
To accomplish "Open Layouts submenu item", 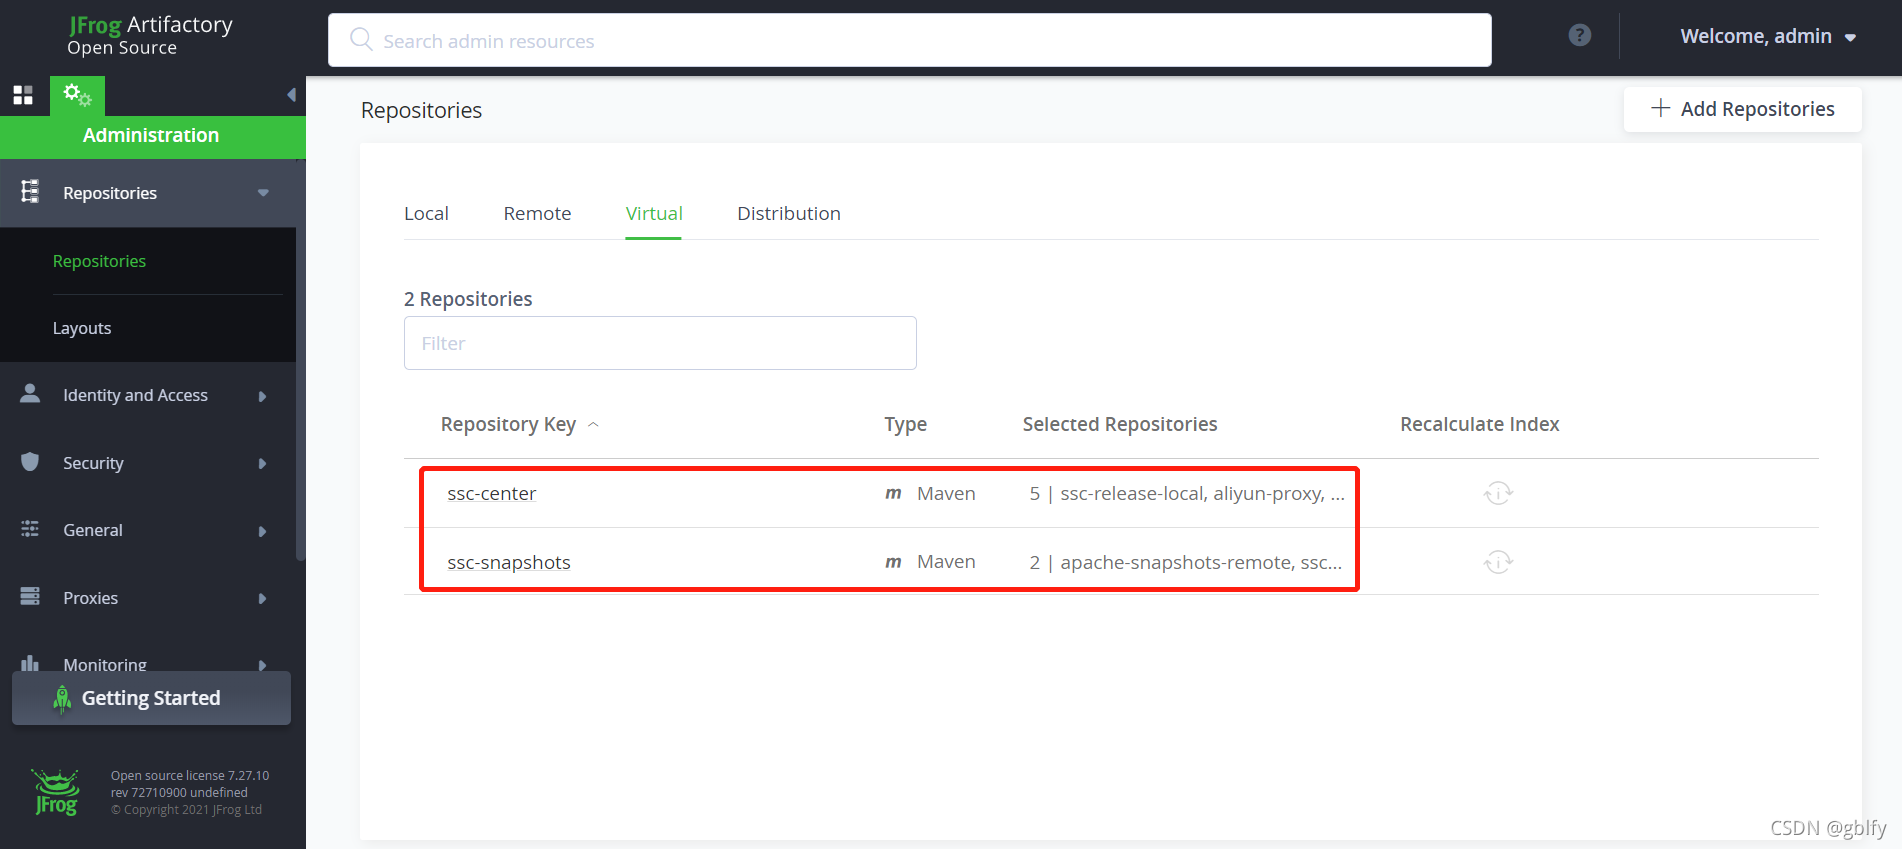I will 82,328.
